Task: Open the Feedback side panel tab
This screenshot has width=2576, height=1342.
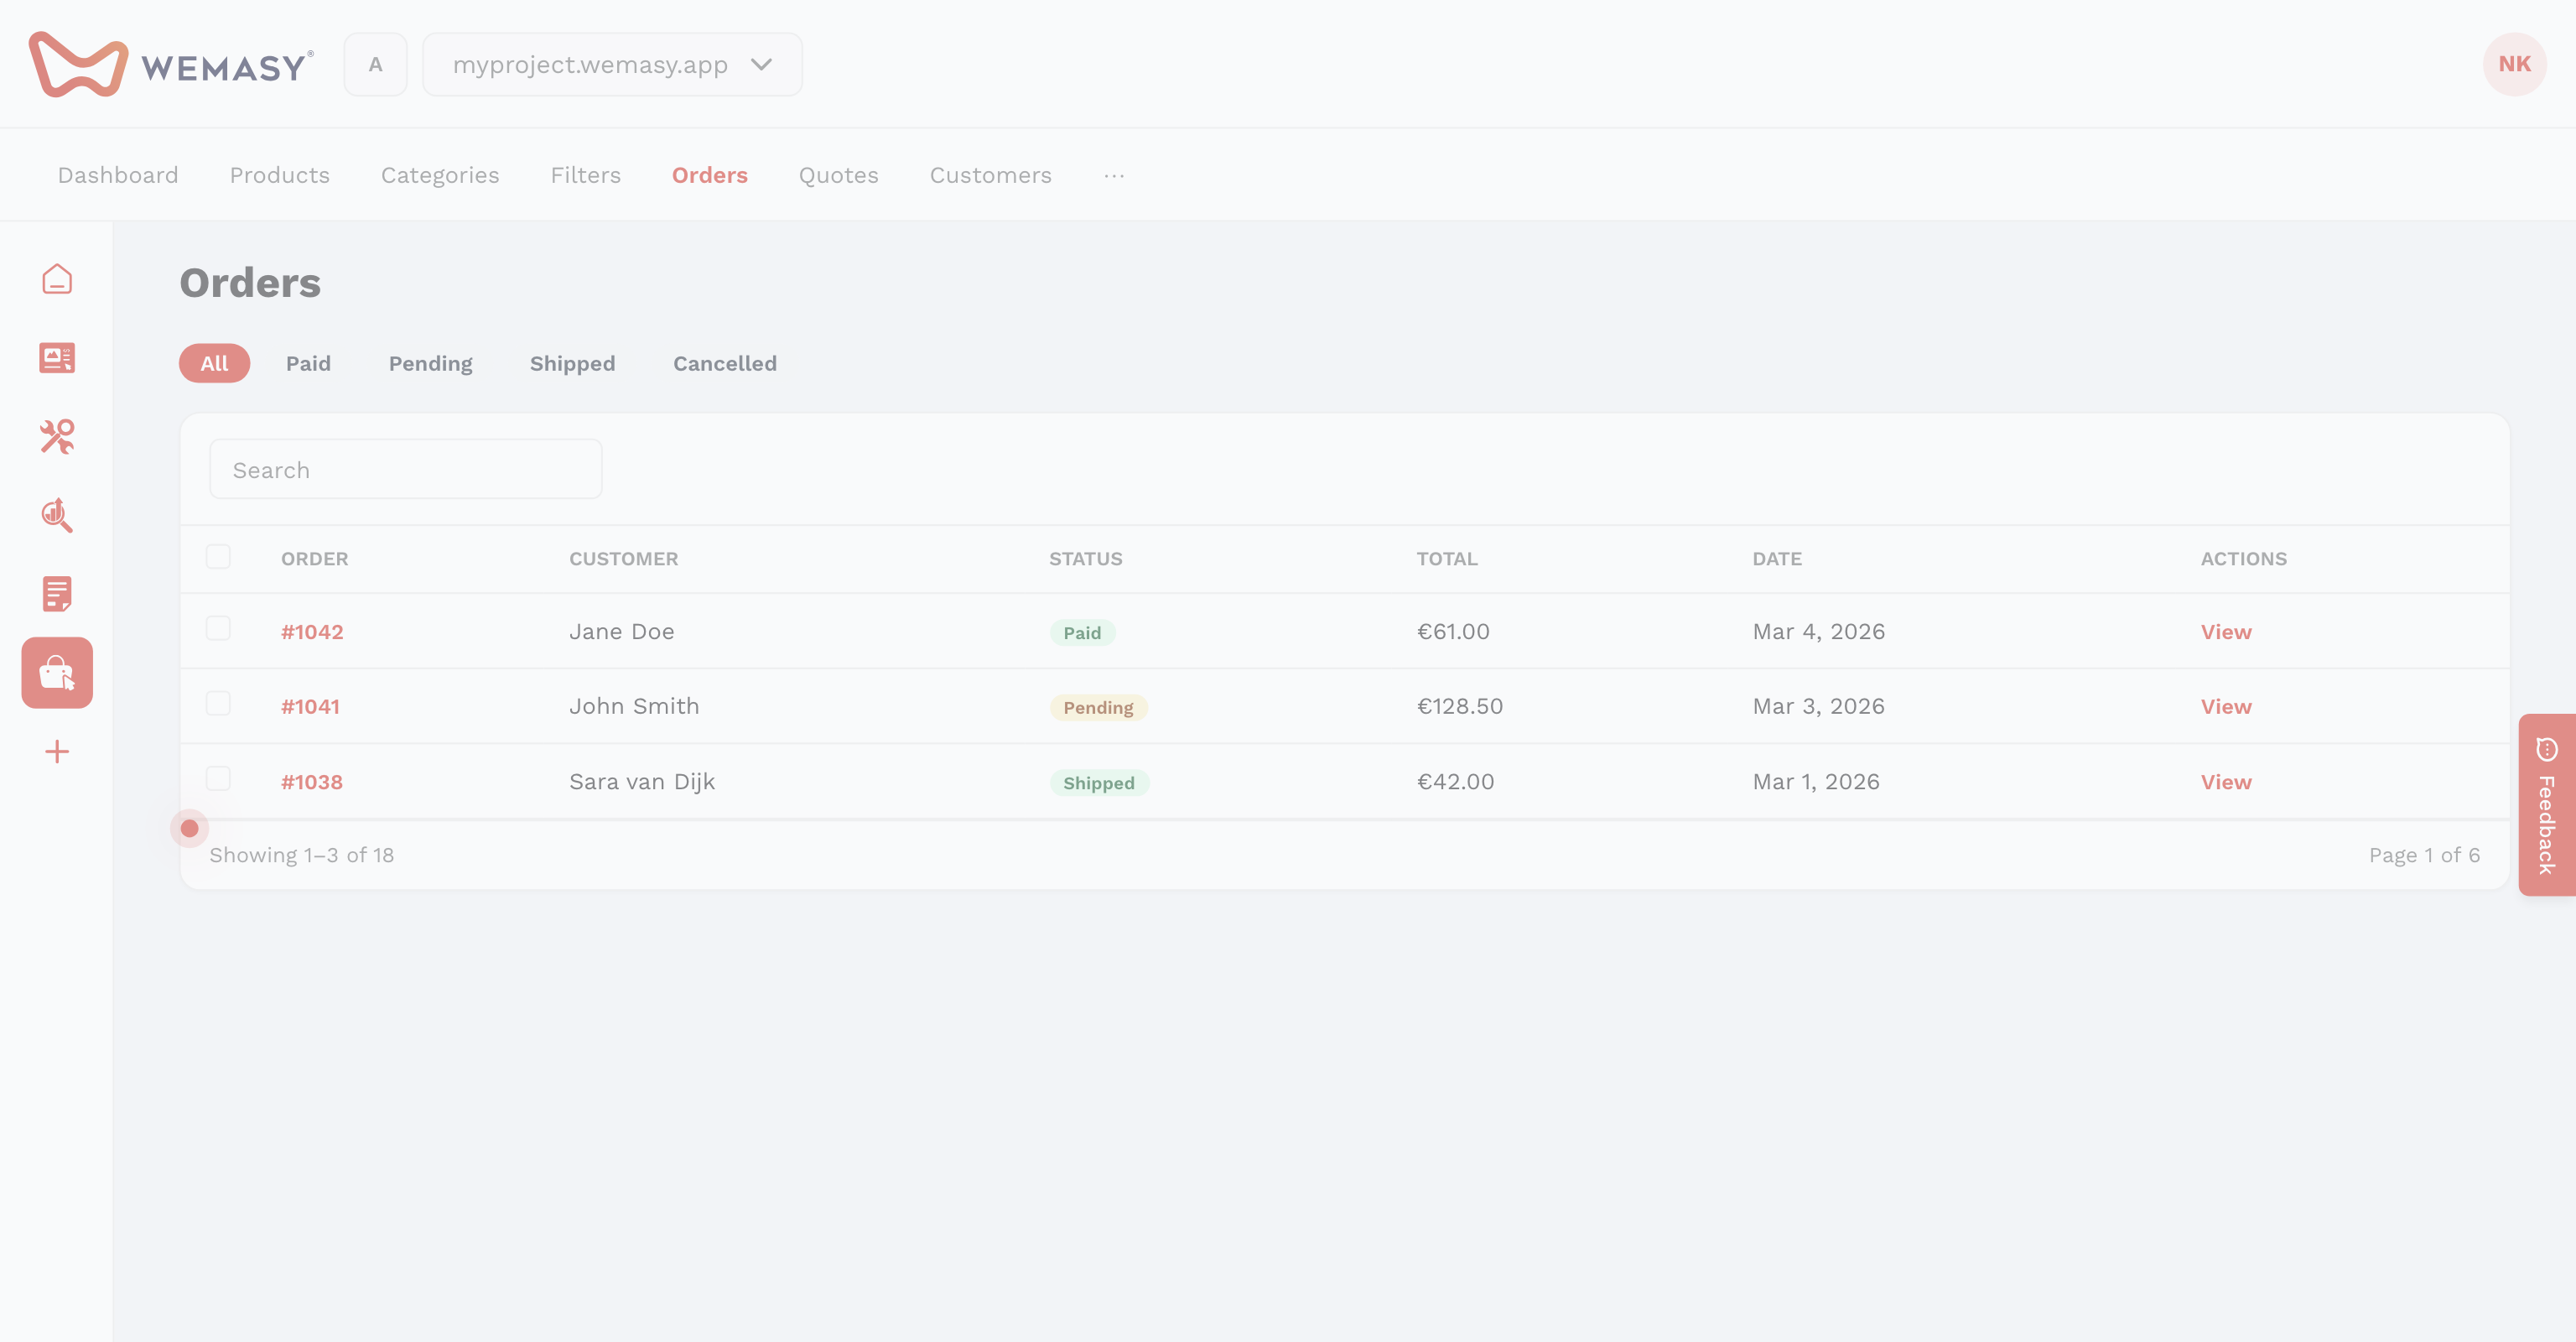Action: click(2547, 805)
